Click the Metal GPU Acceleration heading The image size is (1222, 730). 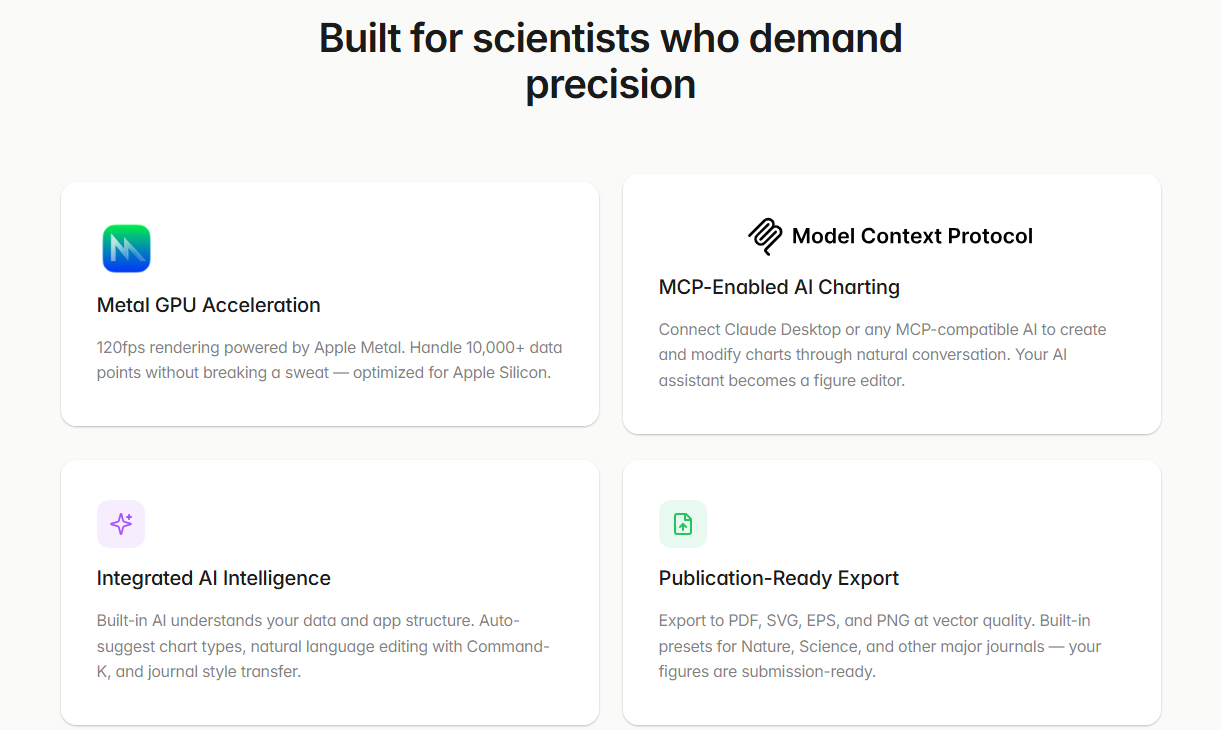click(x=209, y=305)
